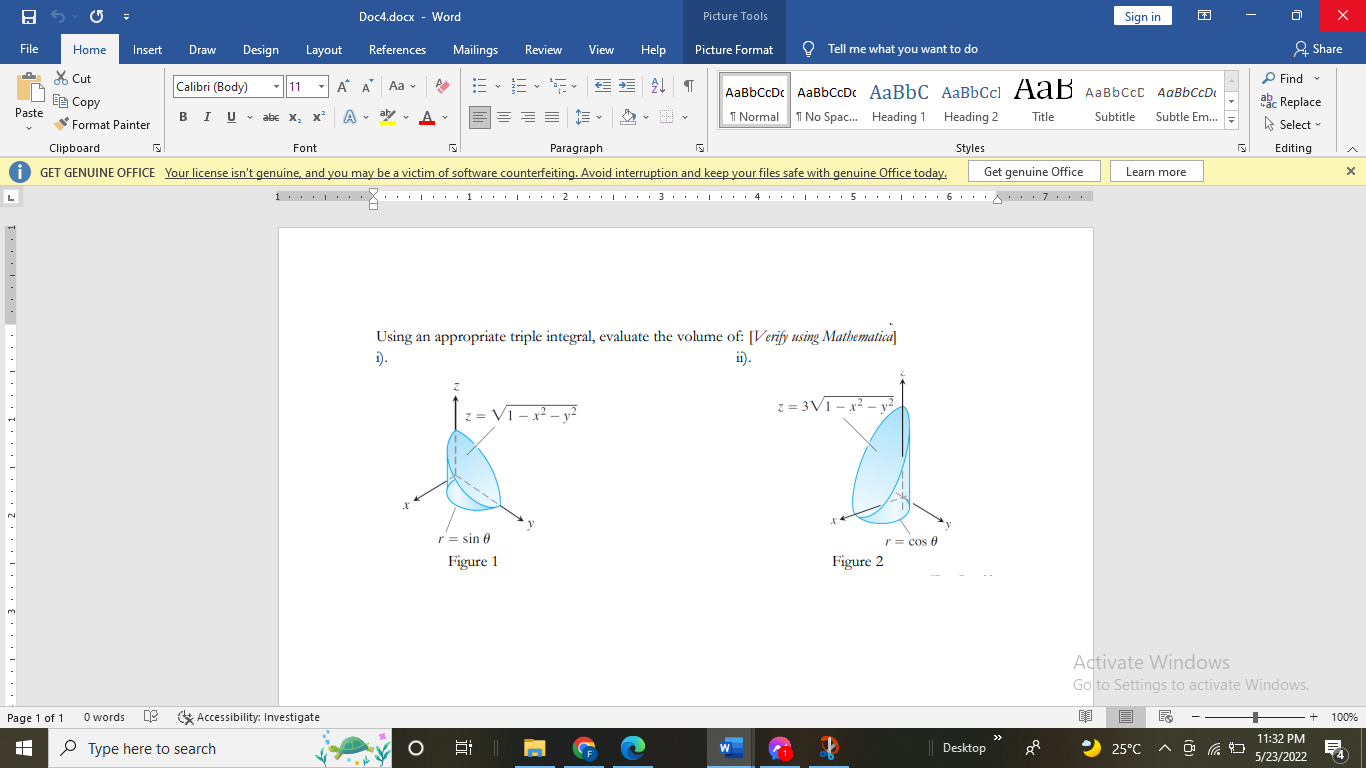Click the Get genuine Office button

(x=1034, y=170)
